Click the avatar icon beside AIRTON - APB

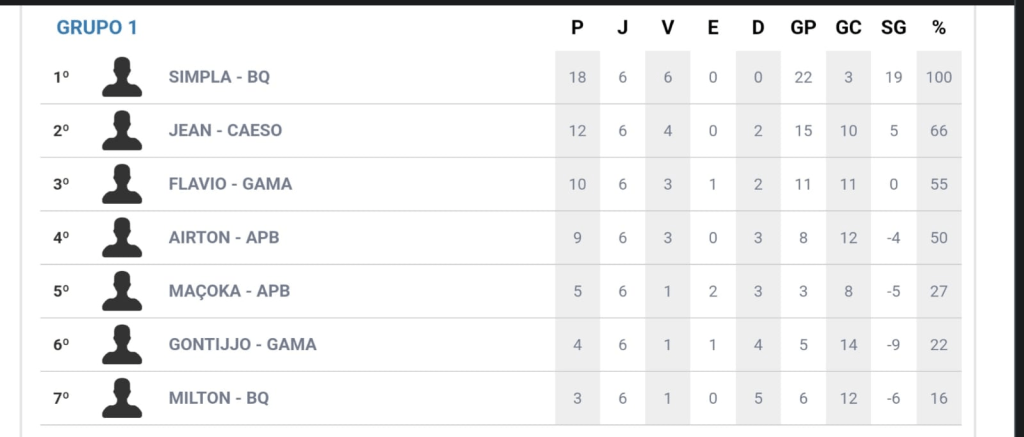tap(122, 238)
